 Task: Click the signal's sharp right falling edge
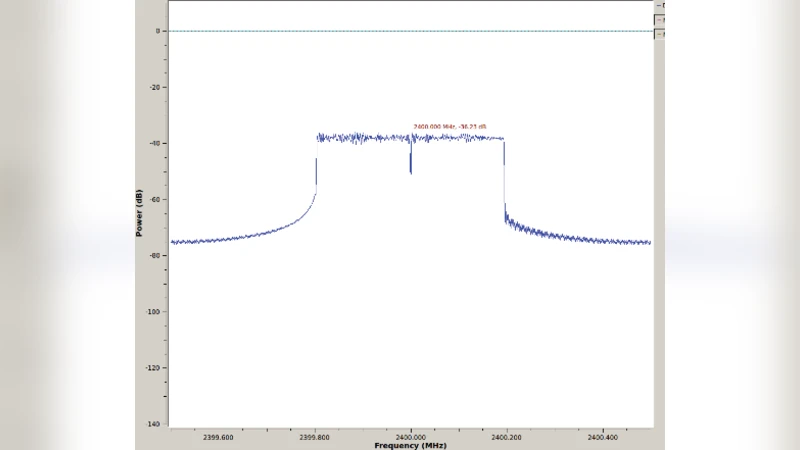(504, 175)
